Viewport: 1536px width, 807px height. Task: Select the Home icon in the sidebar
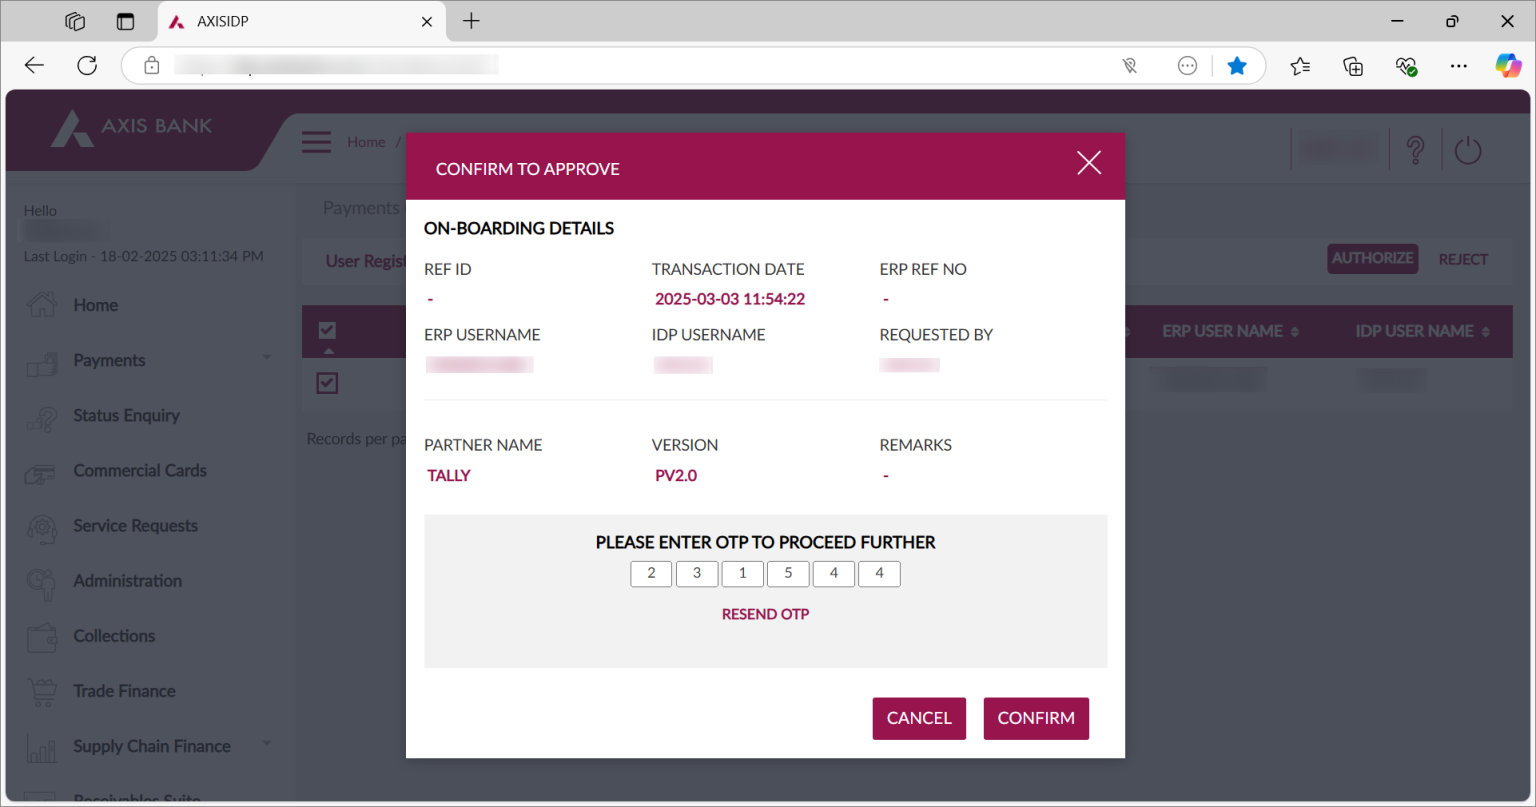click(40, 304)
